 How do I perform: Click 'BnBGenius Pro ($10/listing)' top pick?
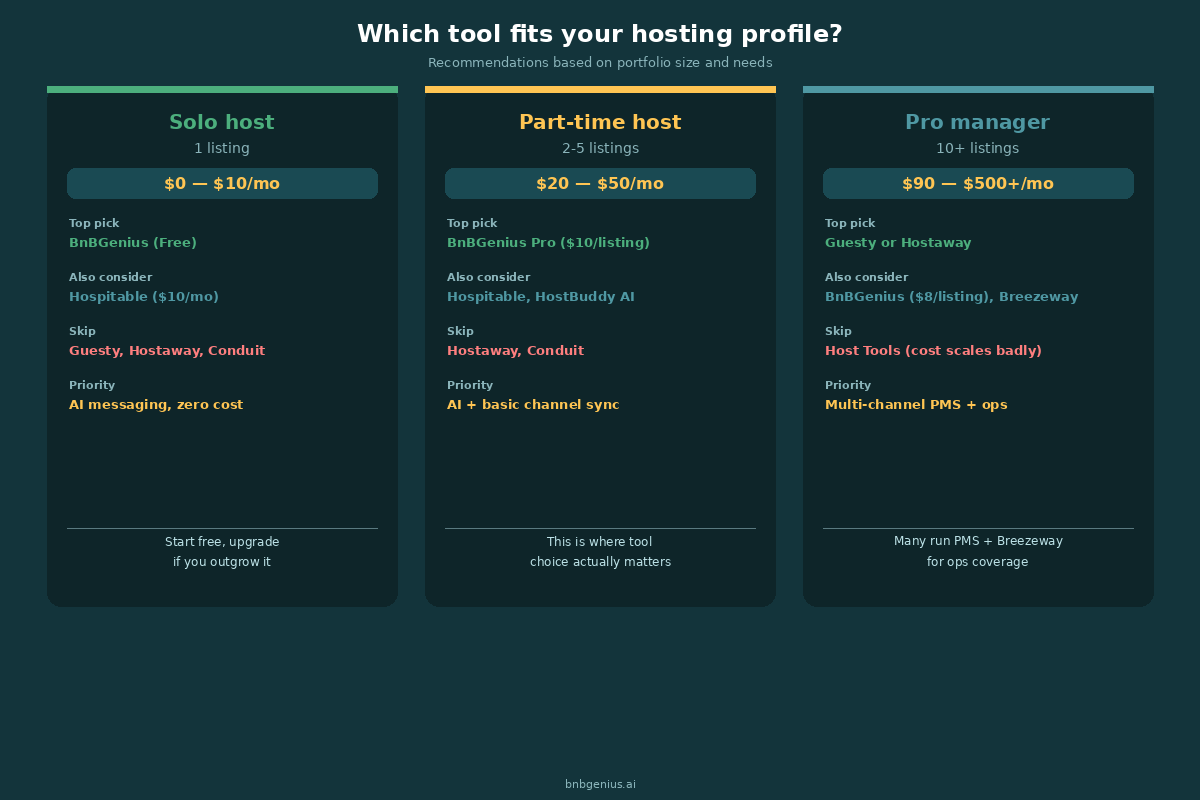[x=548, y=243]
